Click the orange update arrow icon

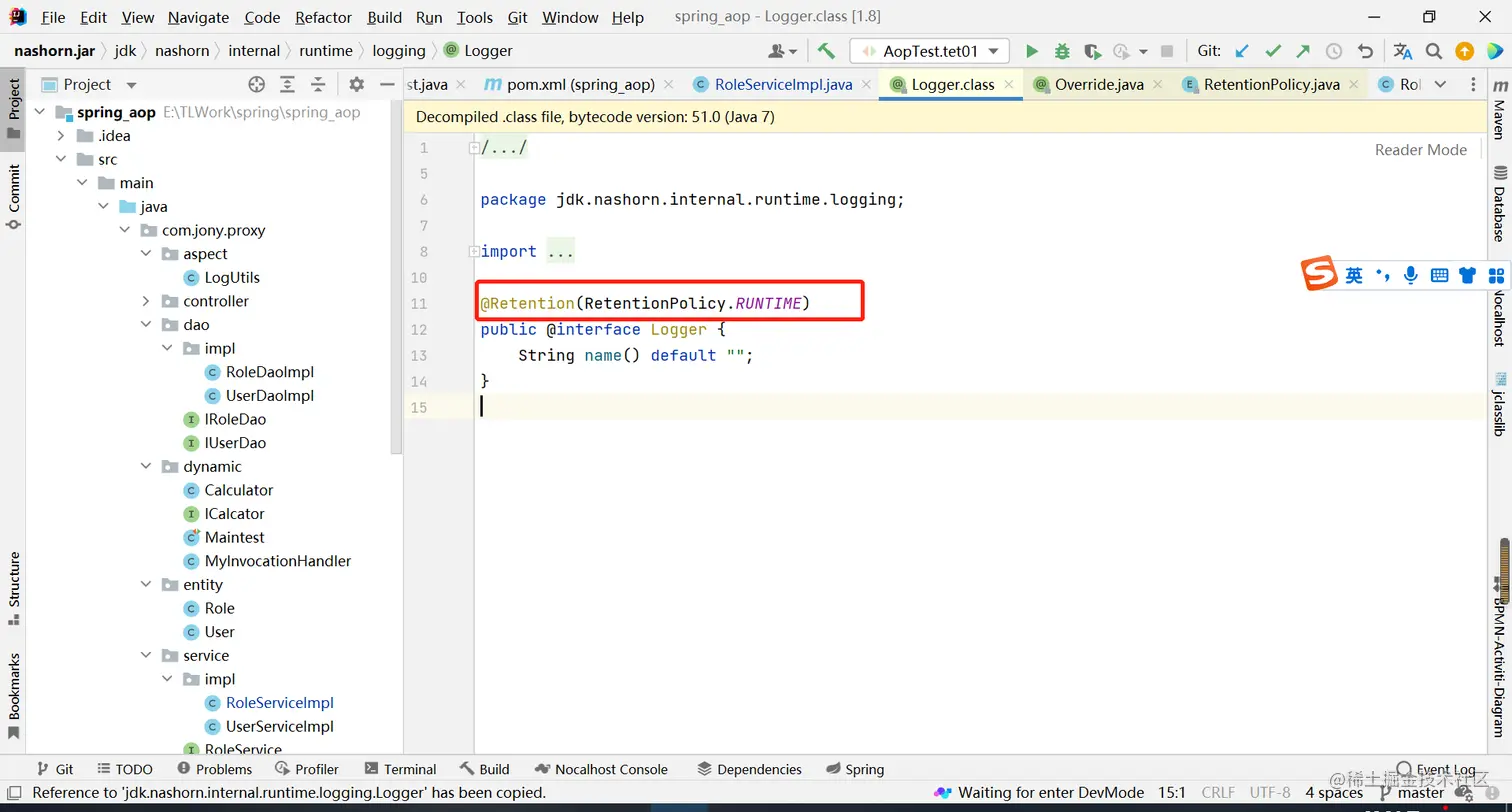[1464, 51]
